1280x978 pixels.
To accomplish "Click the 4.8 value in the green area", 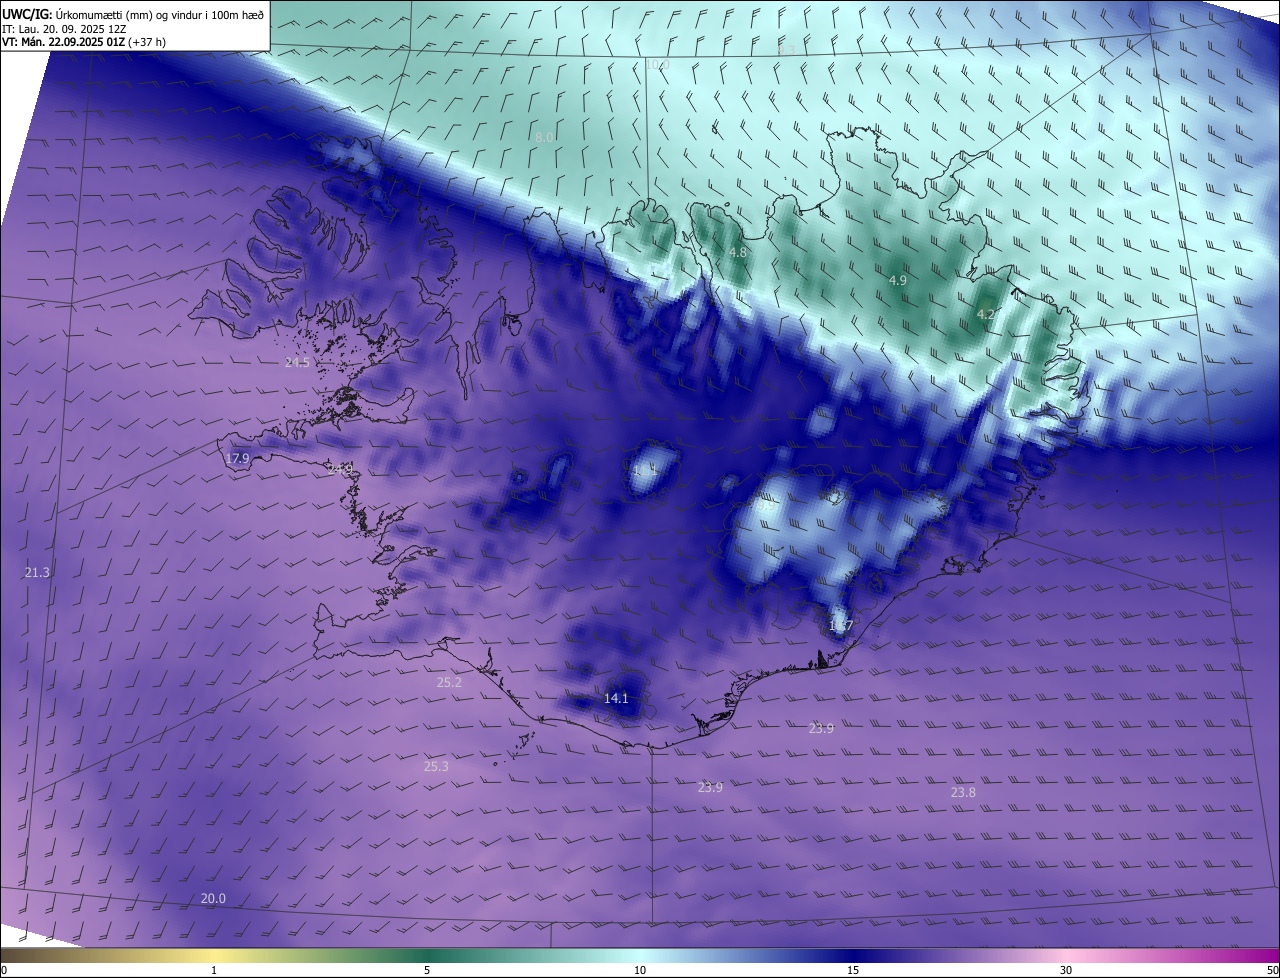I will (x=738, y=253).
